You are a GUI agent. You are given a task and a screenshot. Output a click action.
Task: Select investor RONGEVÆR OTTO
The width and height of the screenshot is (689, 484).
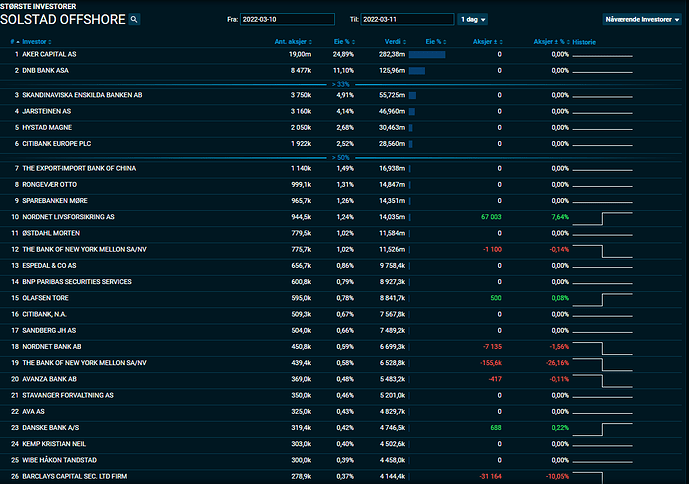coord(50,185)
